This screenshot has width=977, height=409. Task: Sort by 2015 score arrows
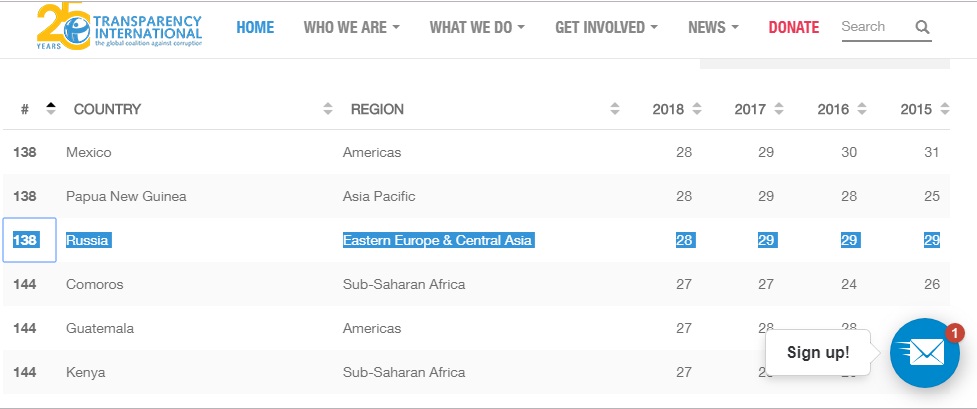(x=944, y=109)
